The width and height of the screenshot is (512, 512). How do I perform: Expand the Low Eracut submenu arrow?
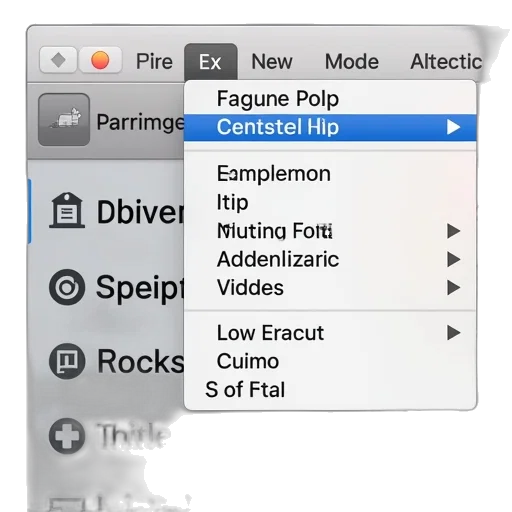pyautogui.click(x=453, y=333)
